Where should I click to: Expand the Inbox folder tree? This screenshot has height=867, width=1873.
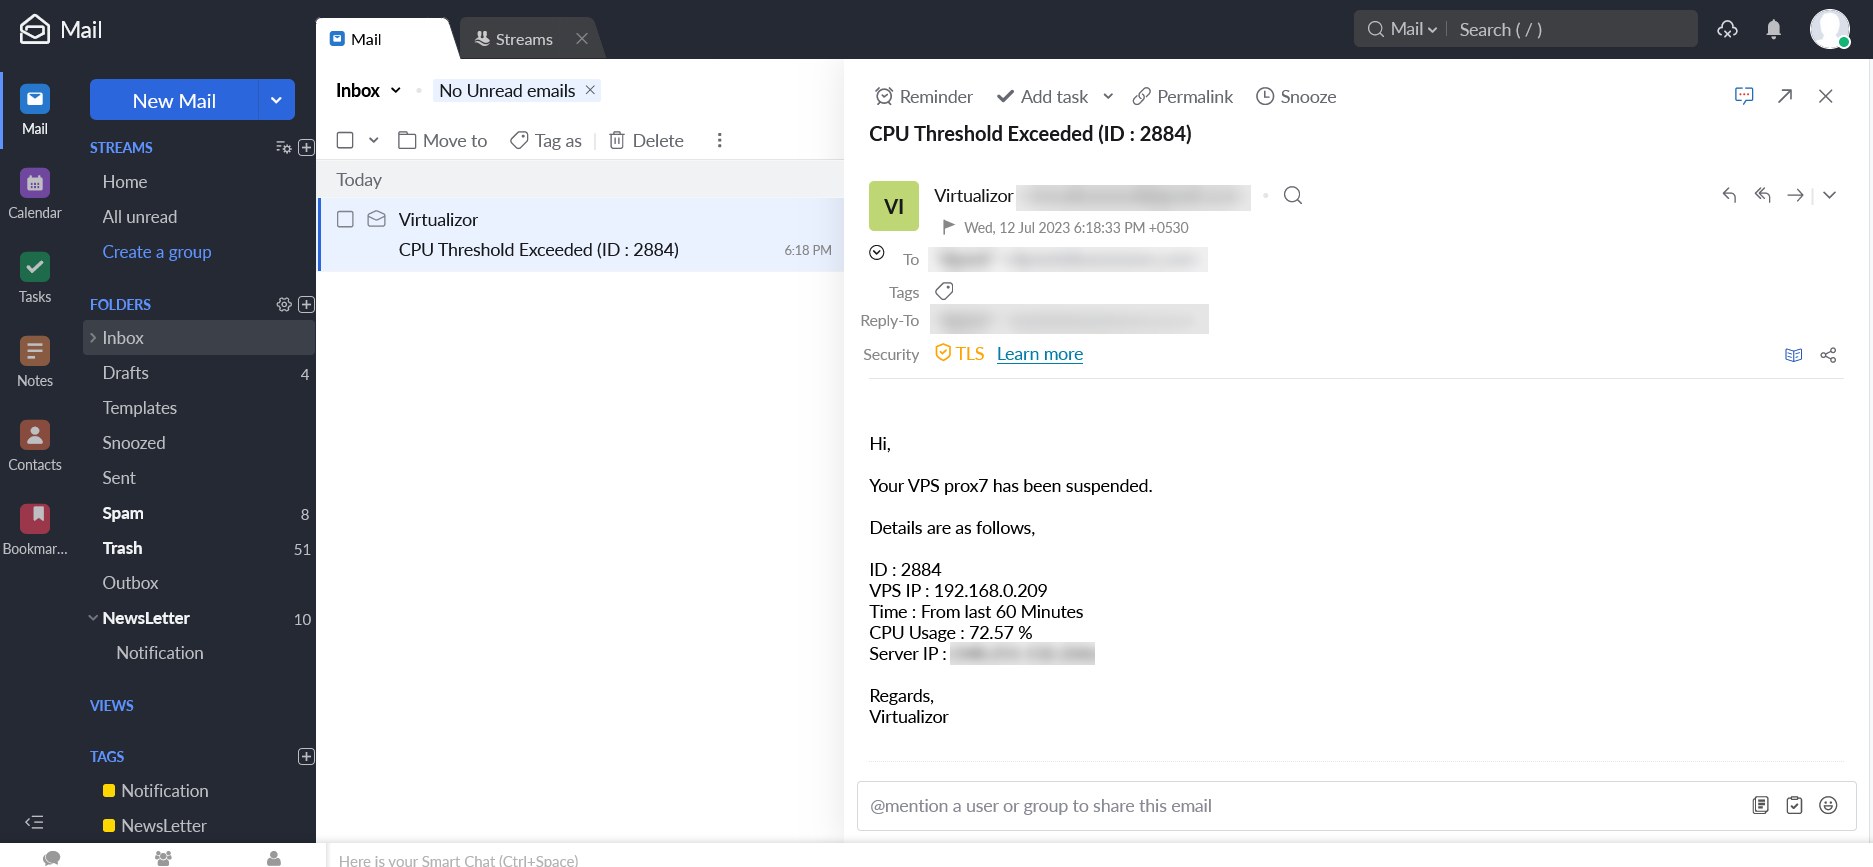pyautogui.click(x=93, y=338)
